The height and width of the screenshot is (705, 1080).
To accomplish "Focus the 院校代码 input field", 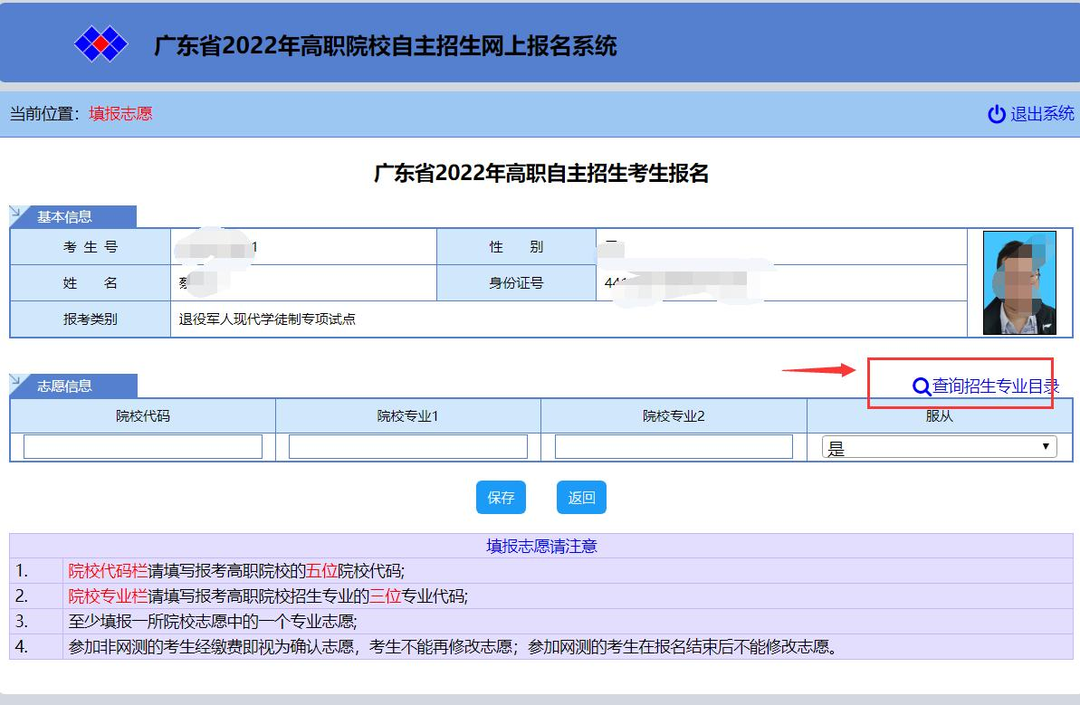I will (x=143, y=447).
